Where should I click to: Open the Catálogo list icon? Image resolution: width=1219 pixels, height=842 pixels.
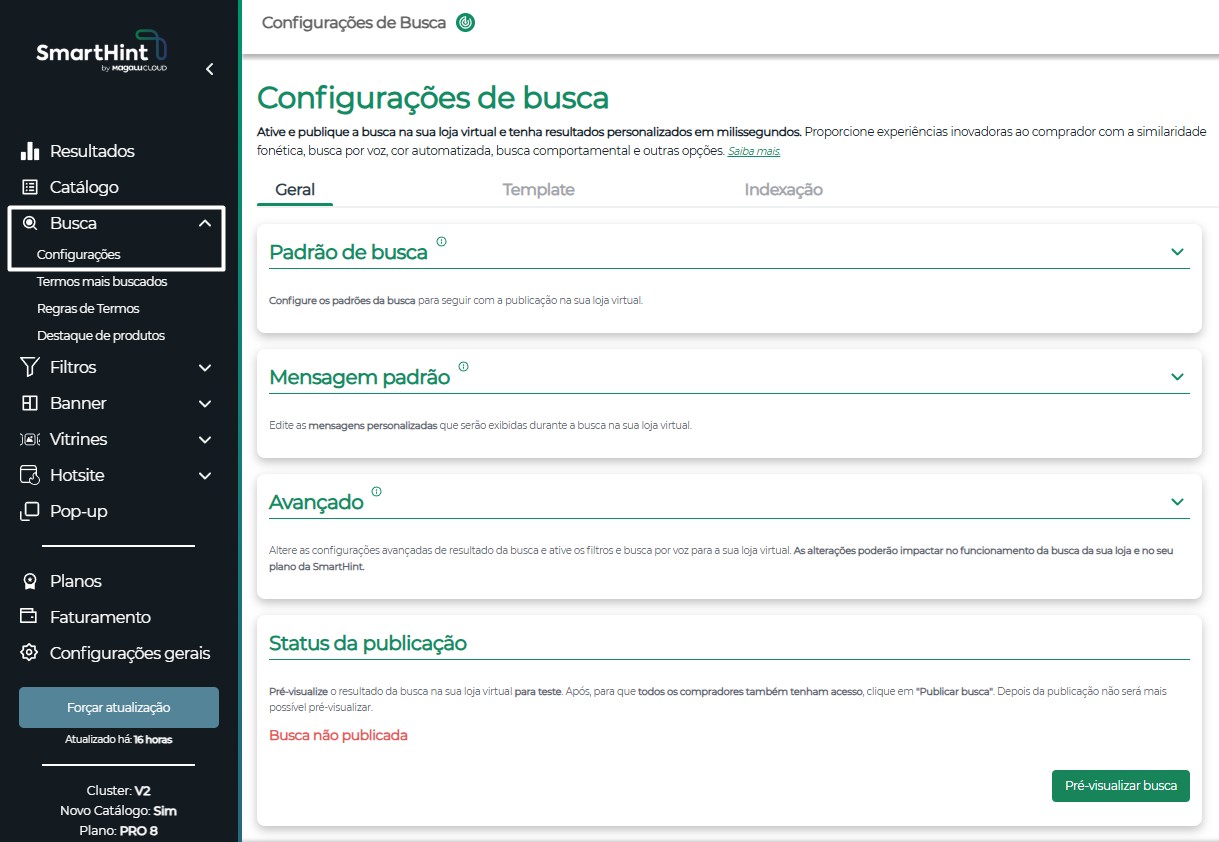click(x=30, y=187)
